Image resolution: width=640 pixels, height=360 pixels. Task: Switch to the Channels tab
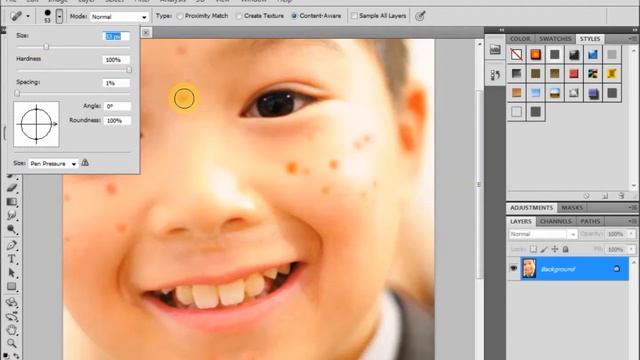556,221
